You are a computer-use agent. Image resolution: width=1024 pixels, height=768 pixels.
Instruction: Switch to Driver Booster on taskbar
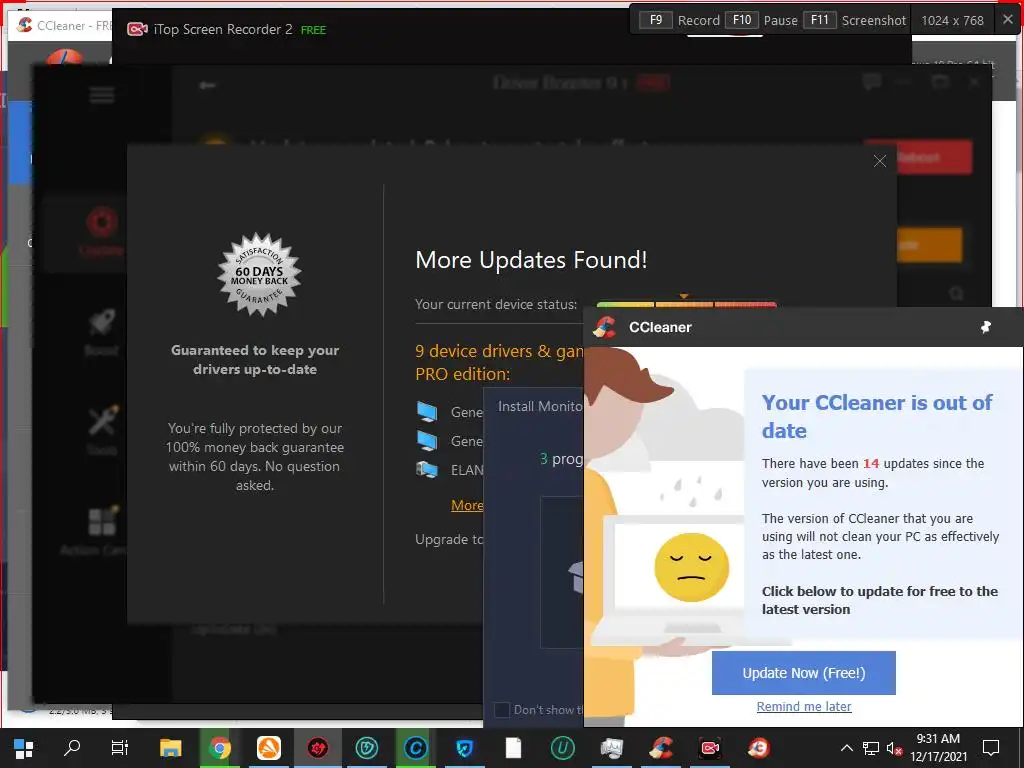tap(317, 748)
